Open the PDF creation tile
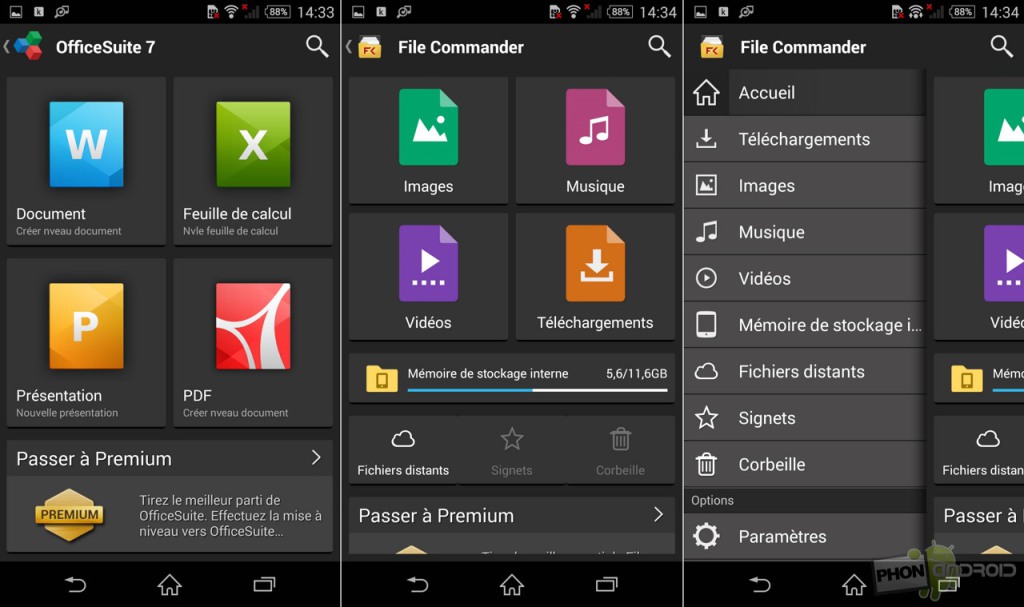This screenshot has height=607, width=1024. point(253,342)
